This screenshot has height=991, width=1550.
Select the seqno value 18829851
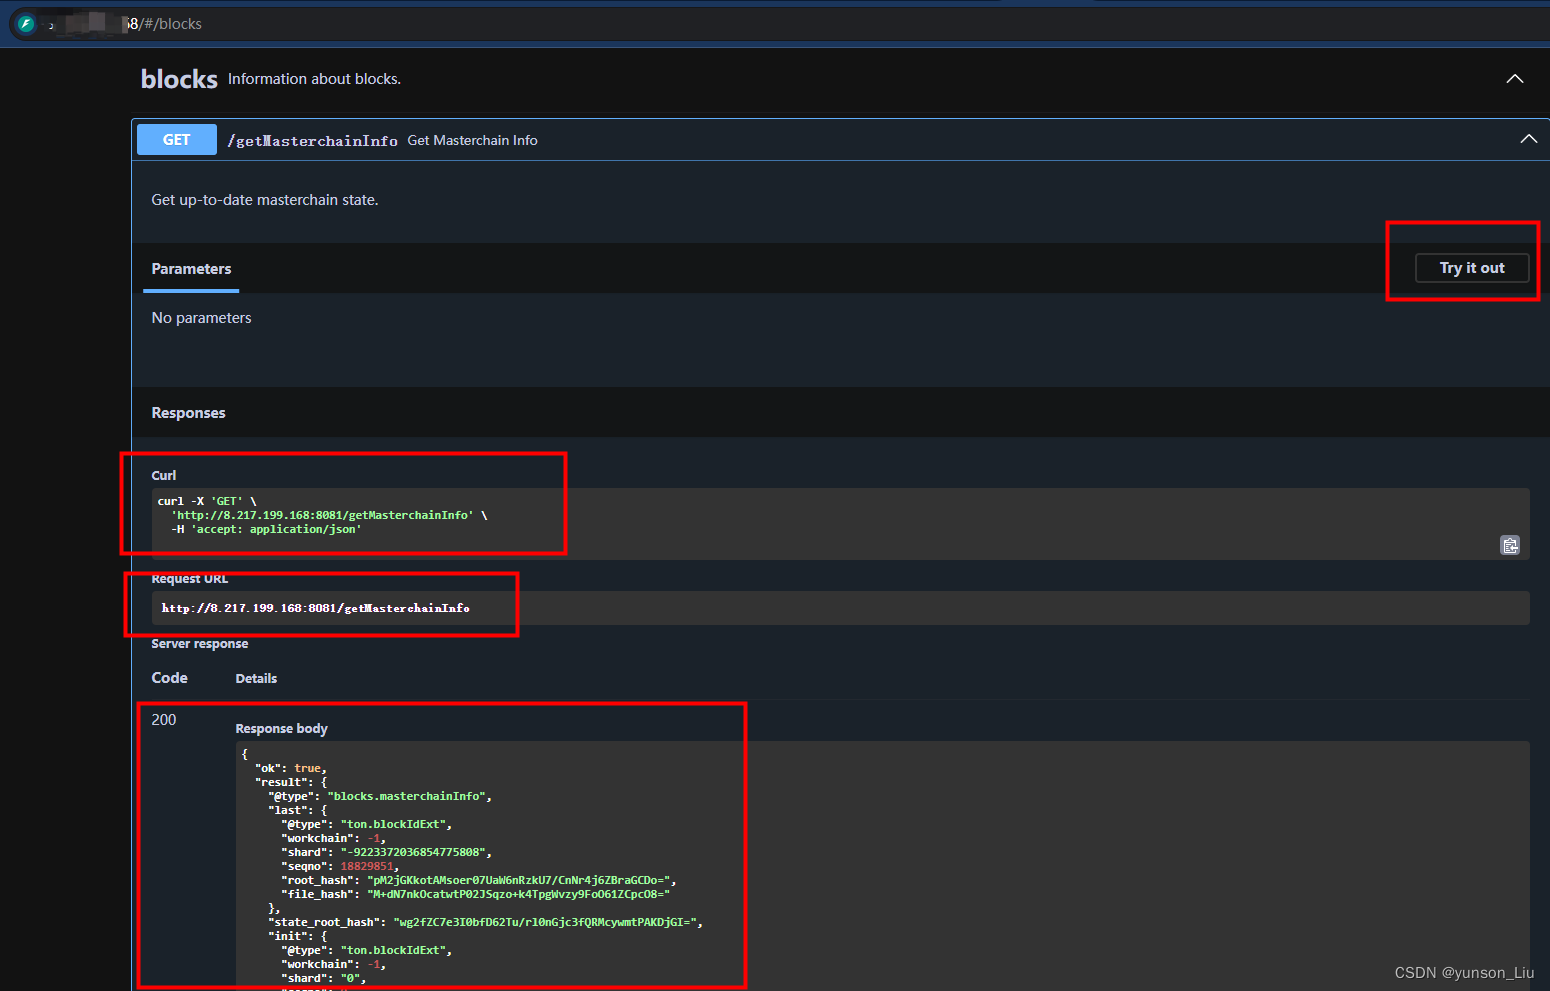click(x=367, y=866)
